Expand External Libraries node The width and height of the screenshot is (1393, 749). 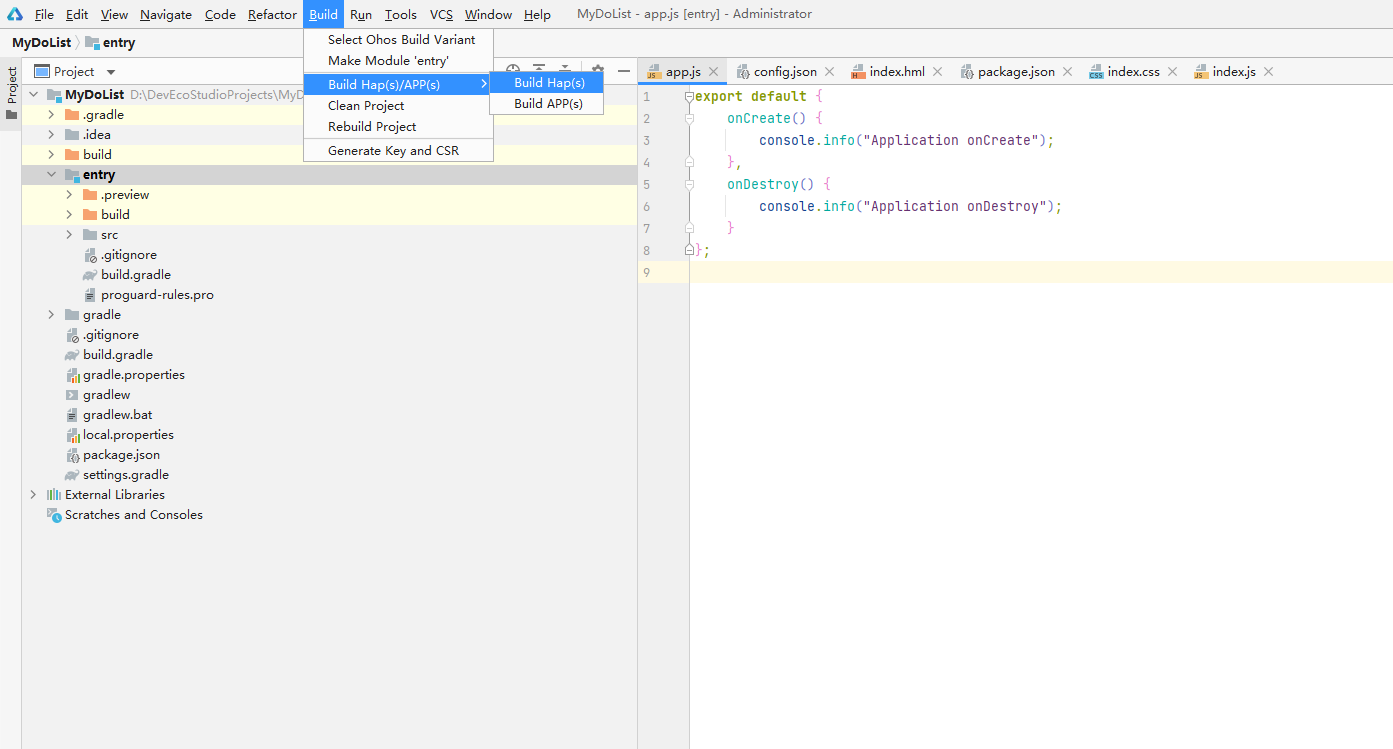[33, 495]
